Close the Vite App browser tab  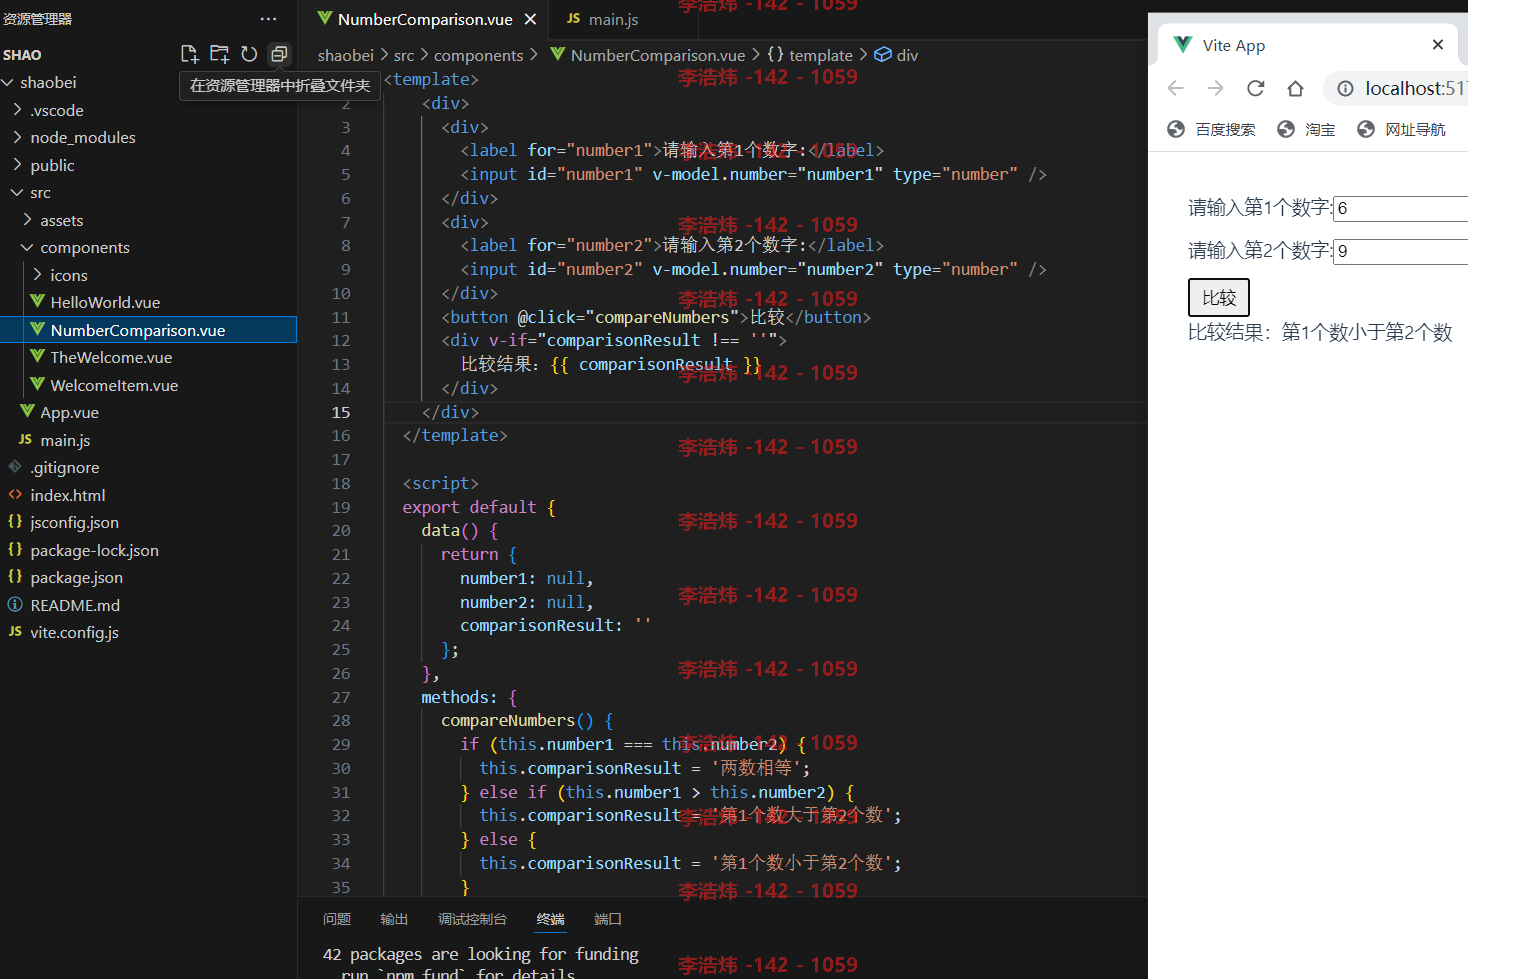click(1438, 44)
